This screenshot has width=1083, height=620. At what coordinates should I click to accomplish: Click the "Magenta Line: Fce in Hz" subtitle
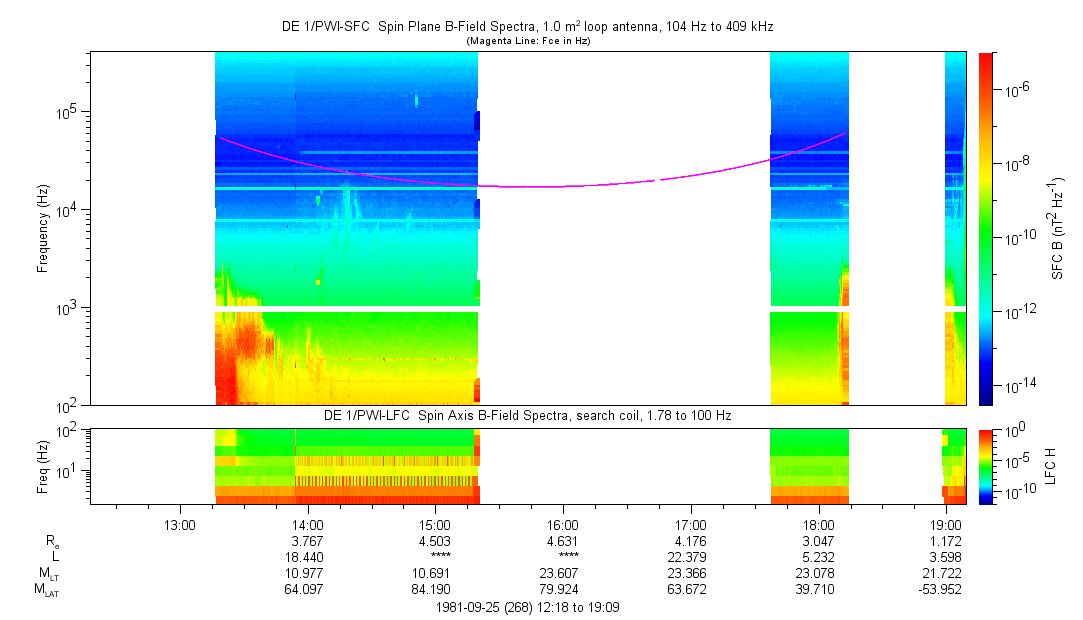[527, 41]
